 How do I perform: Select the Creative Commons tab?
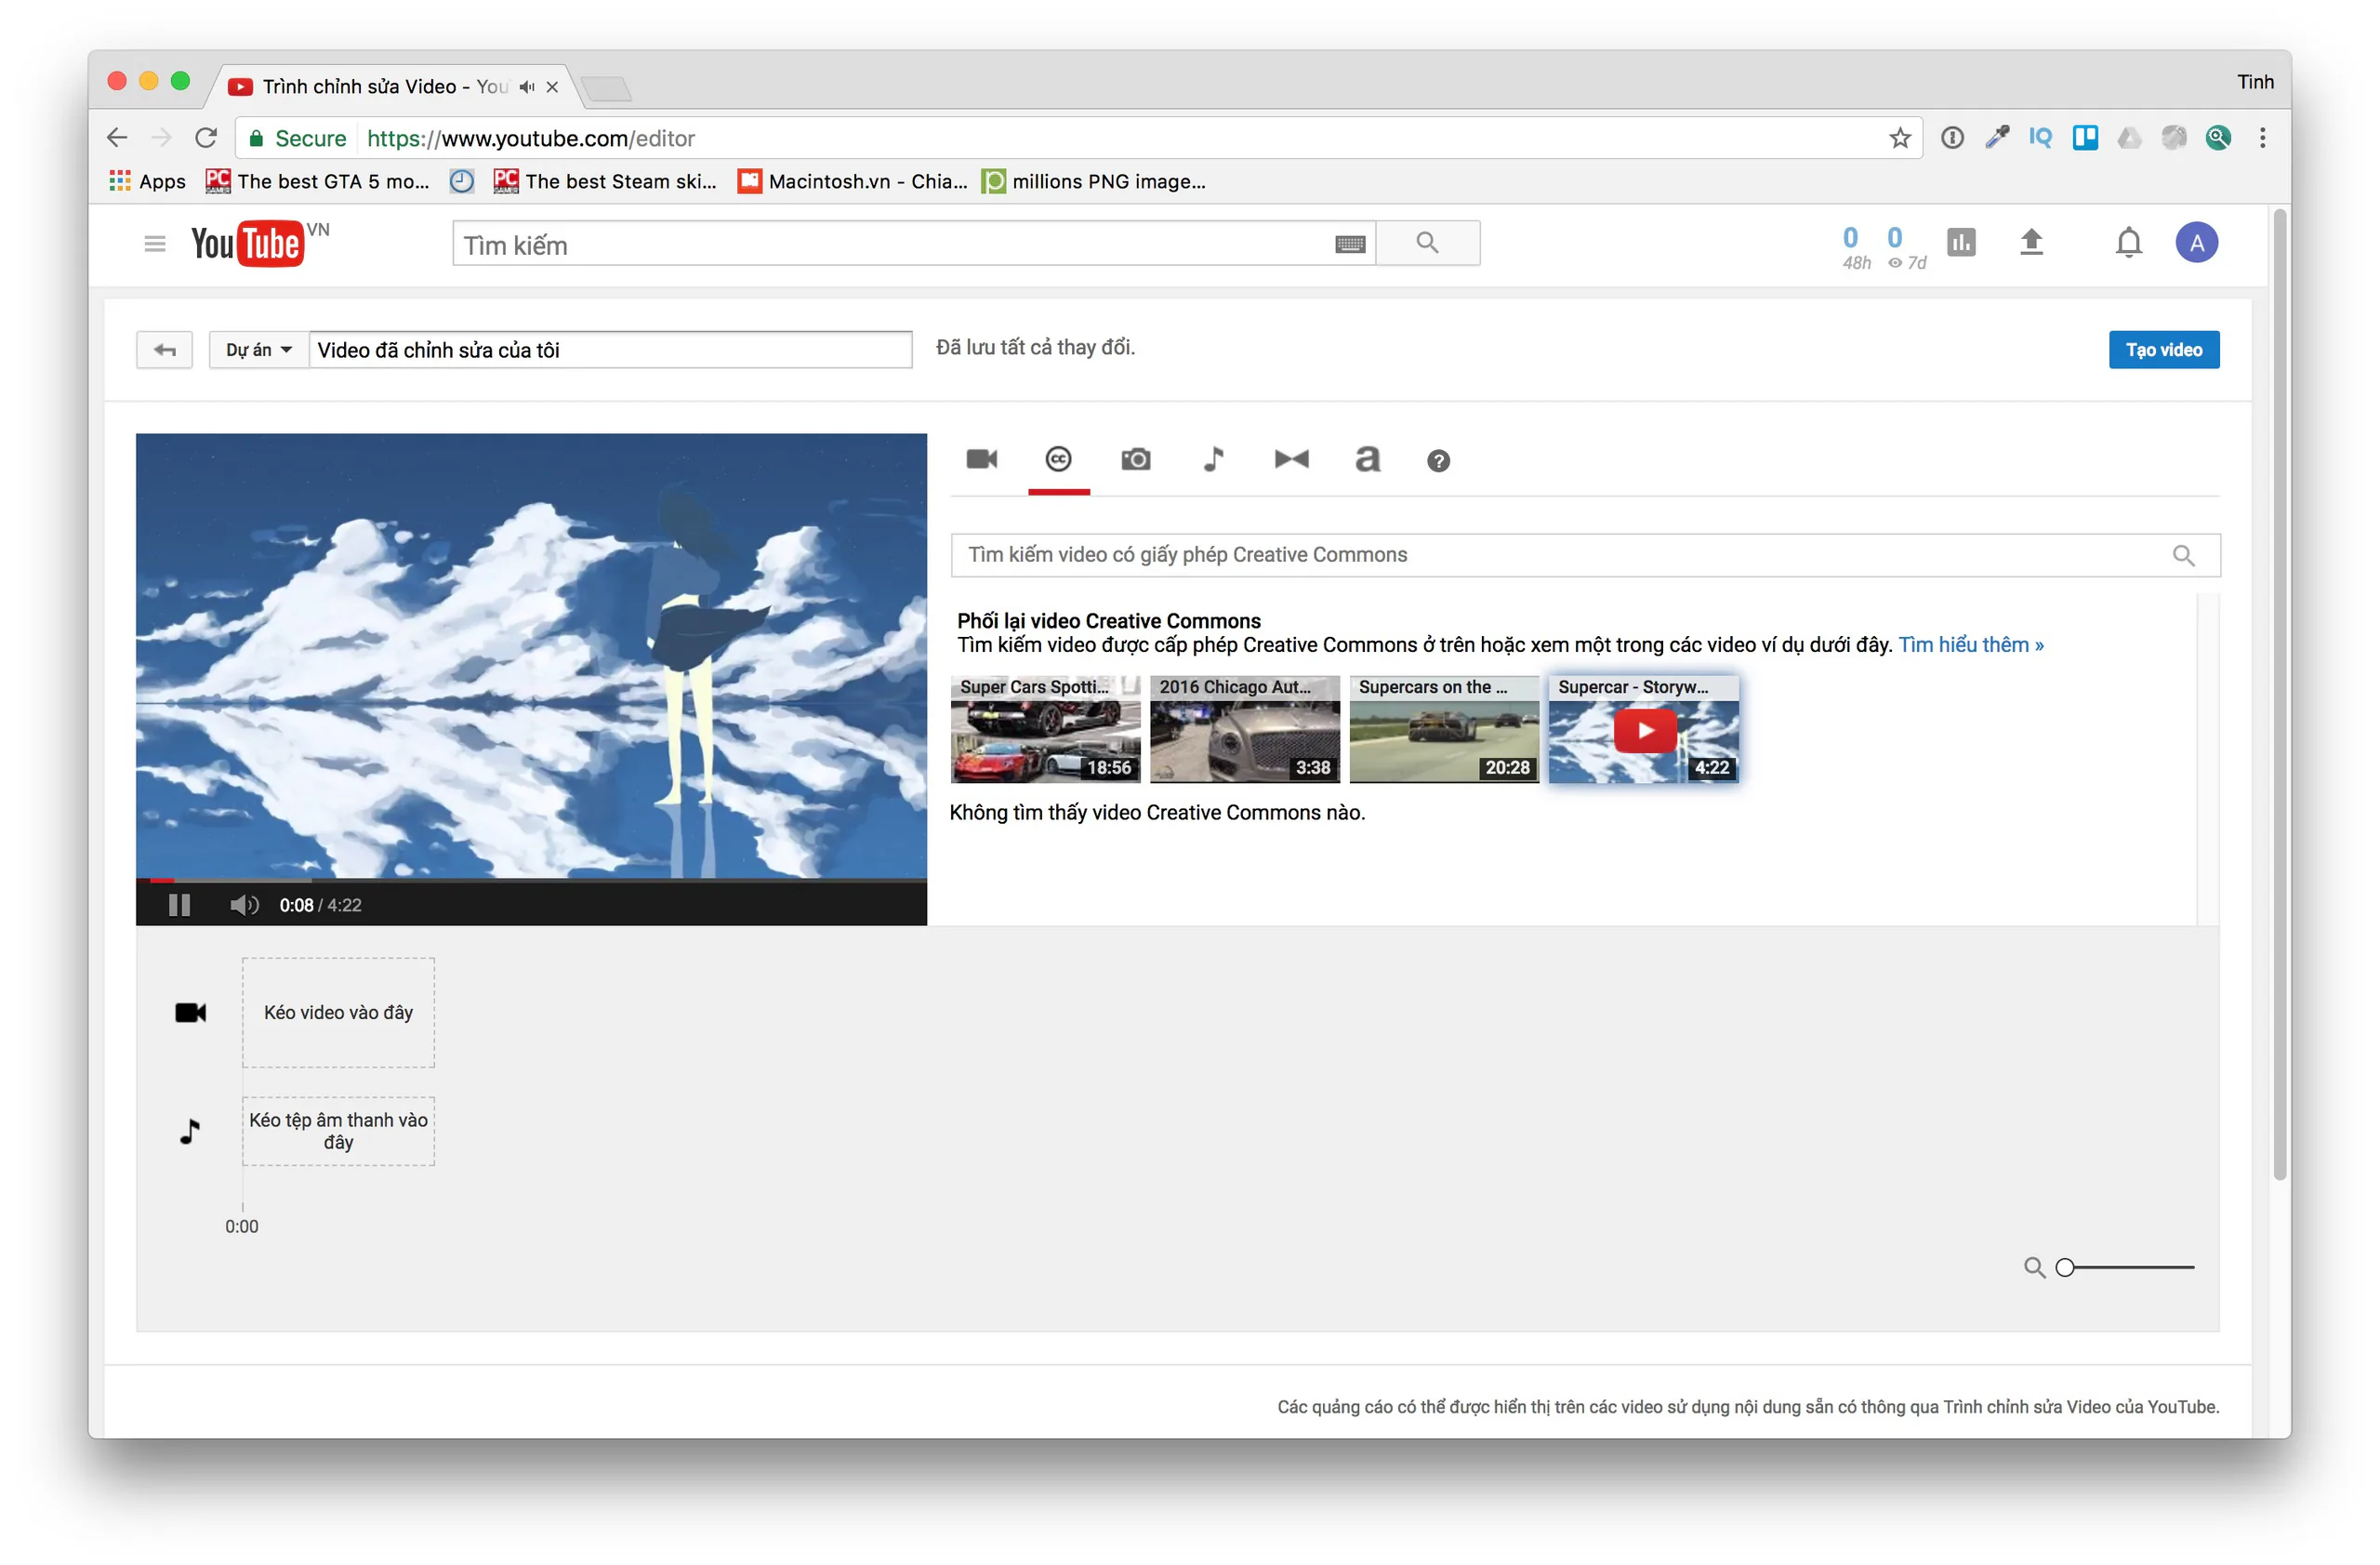point(1058,459)
